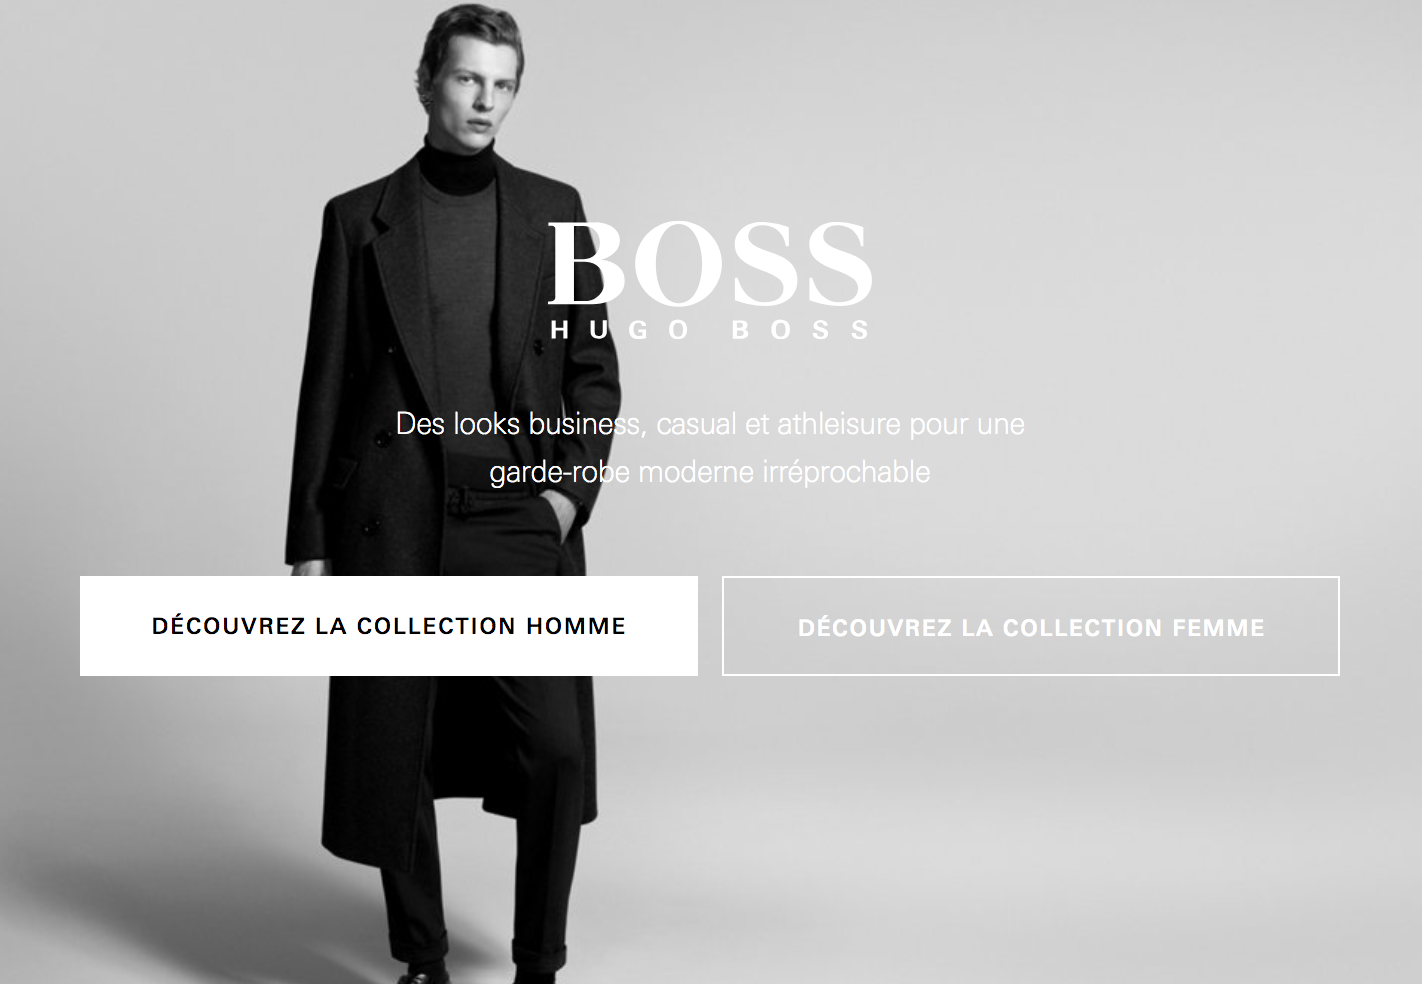Click the Découvrez la collection homme button

[389, 626]
